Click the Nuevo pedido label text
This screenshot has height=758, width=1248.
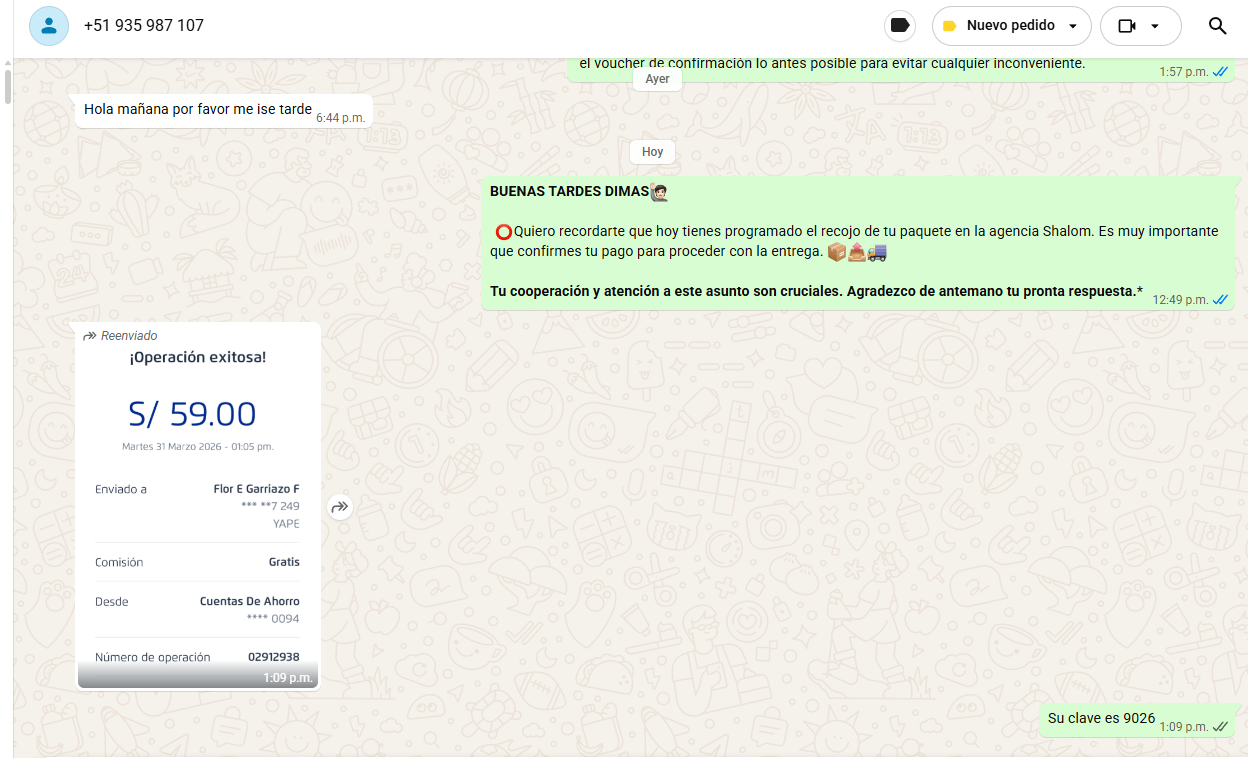[1008, 26]
